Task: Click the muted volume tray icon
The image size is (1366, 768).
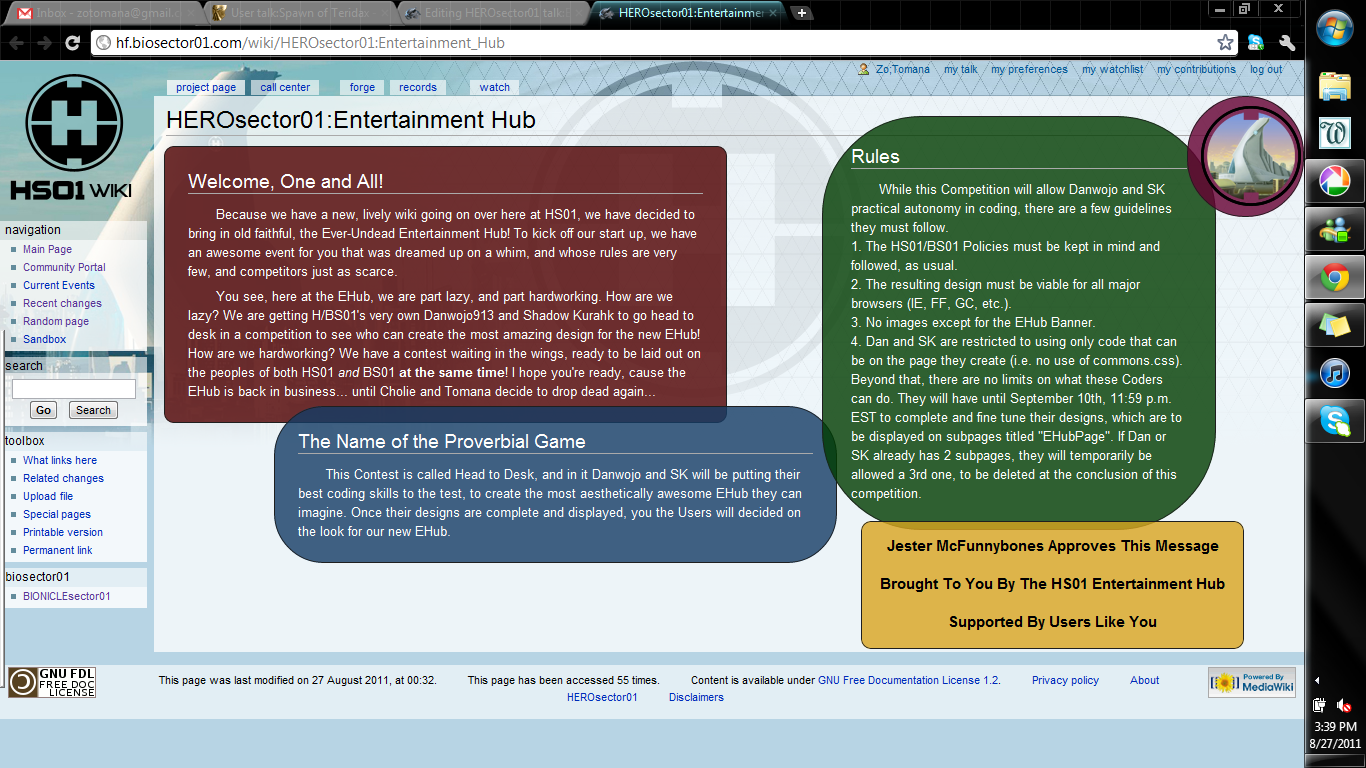Action: (x=1344, y=704)
